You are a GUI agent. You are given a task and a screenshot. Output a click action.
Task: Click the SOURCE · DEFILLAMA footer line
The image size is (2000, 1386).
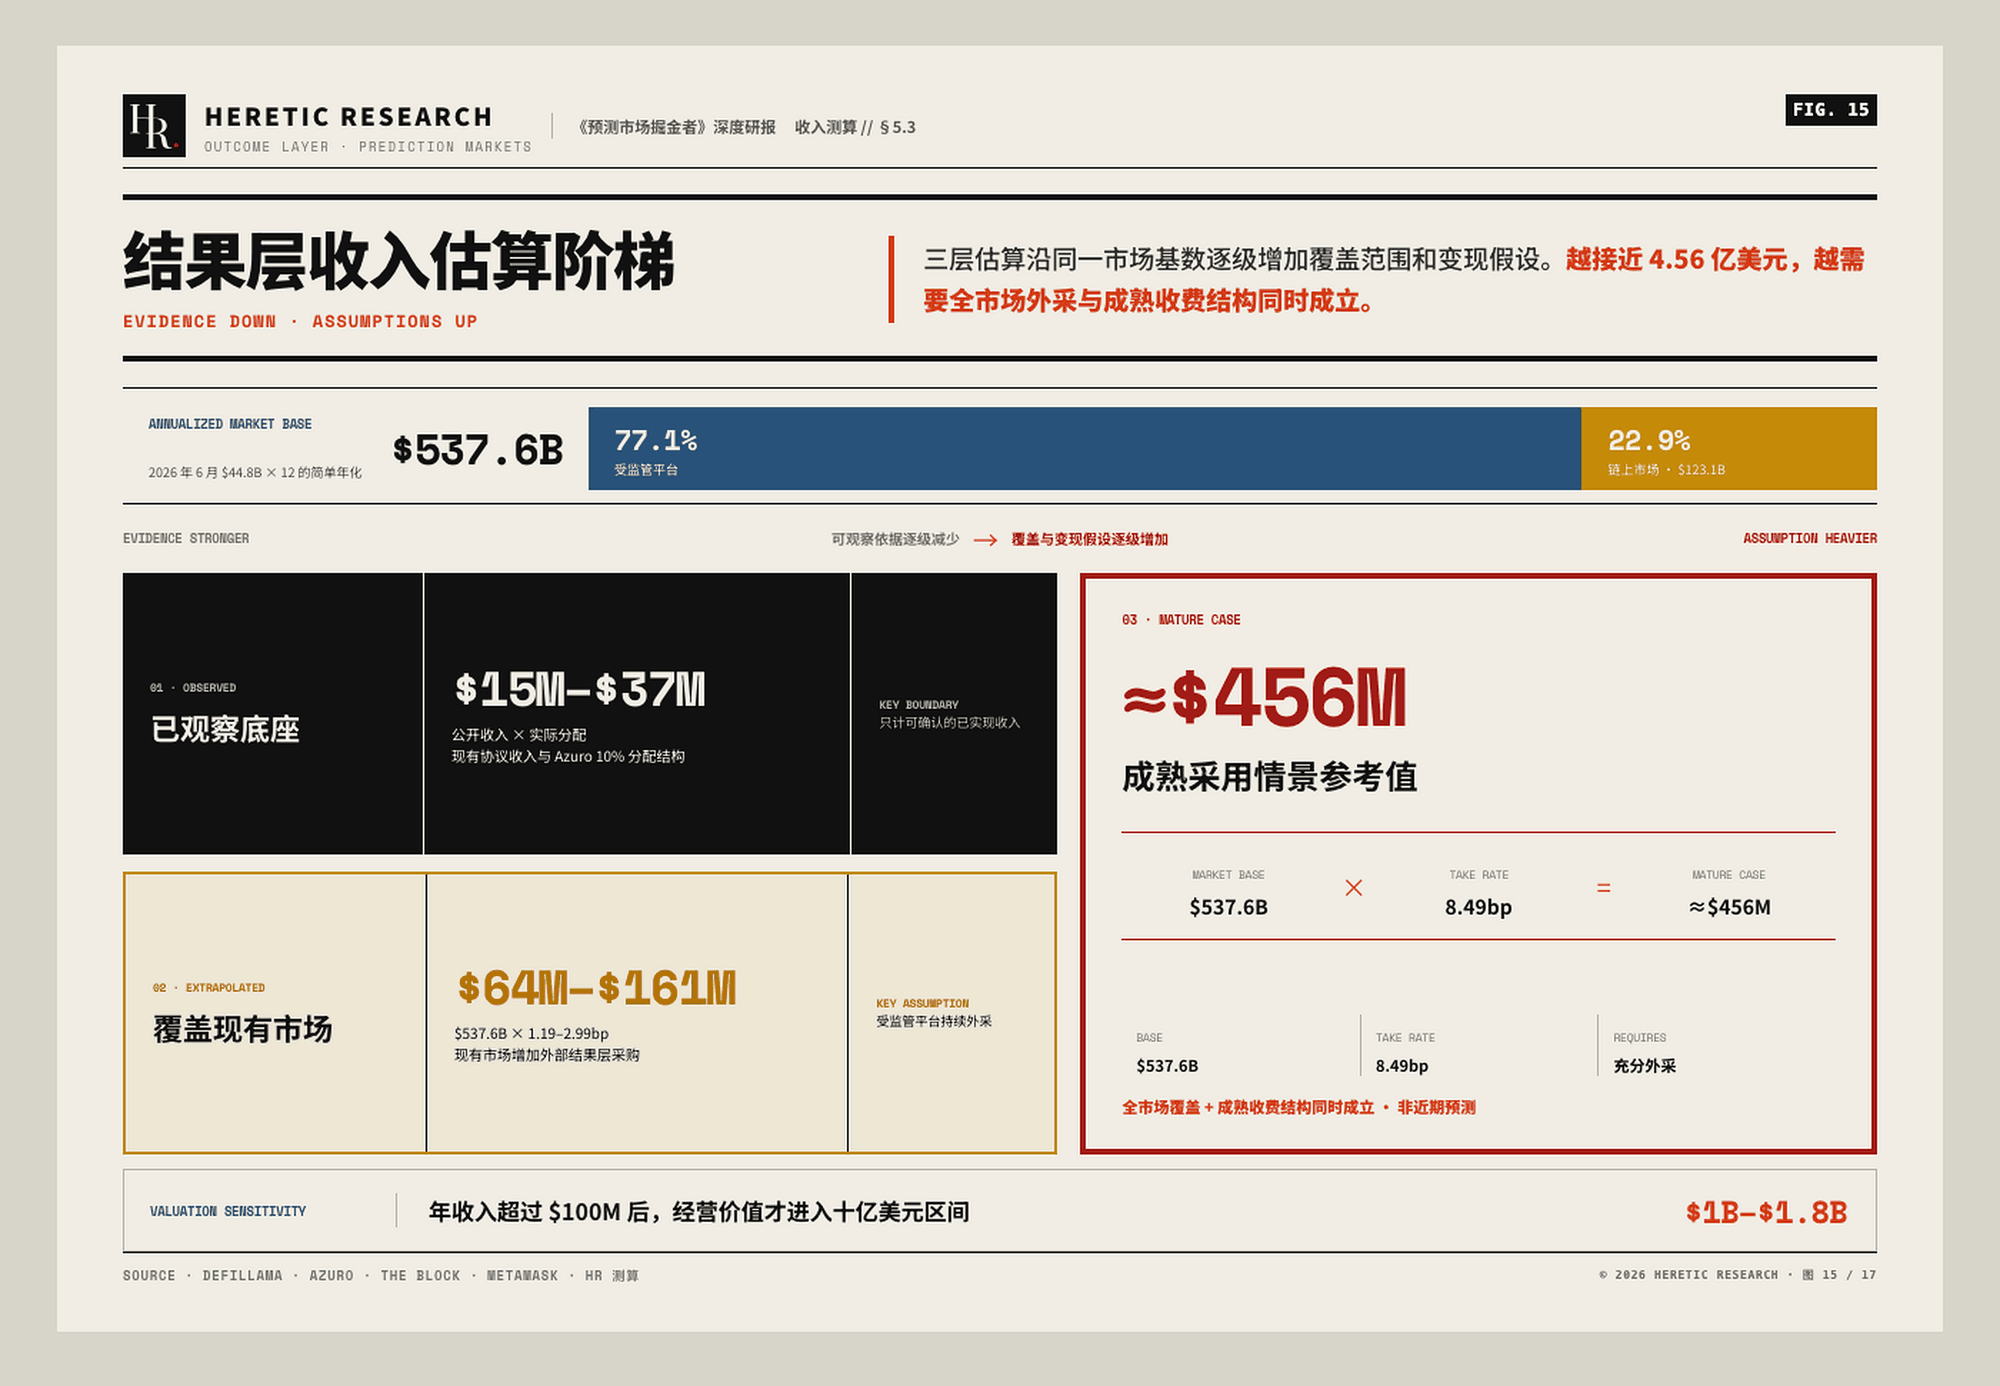[381, 1275]
